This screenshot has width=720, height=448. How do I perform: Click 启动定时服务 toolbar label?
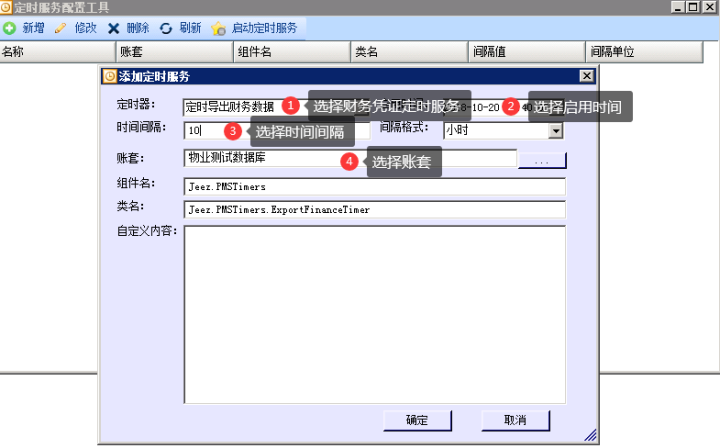(264, 28)
